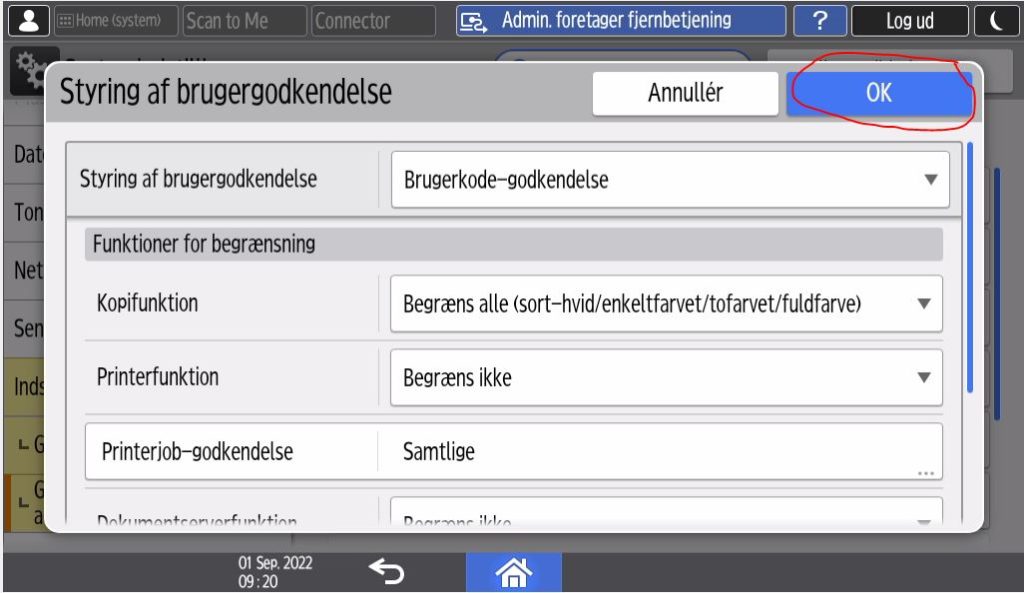Open the Scan to Me tab
The width and height of the screenshot is (1024, 593).
(x=244, y=21)
